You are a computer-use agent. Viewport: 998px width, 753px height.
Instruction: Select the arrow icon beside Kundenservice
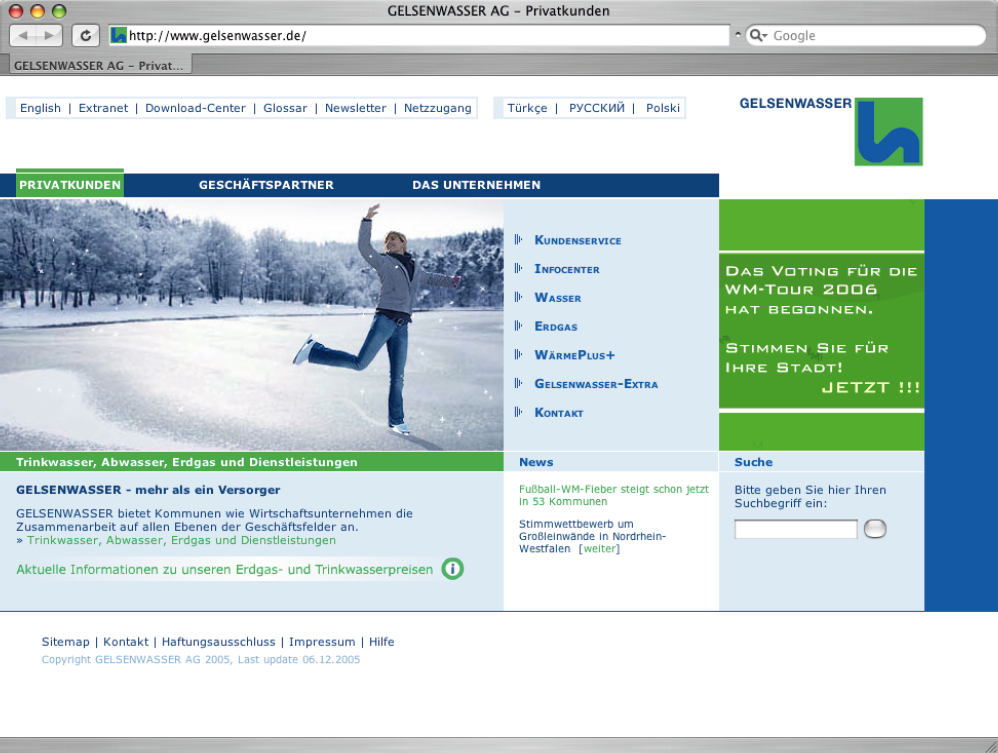point(519,240)
